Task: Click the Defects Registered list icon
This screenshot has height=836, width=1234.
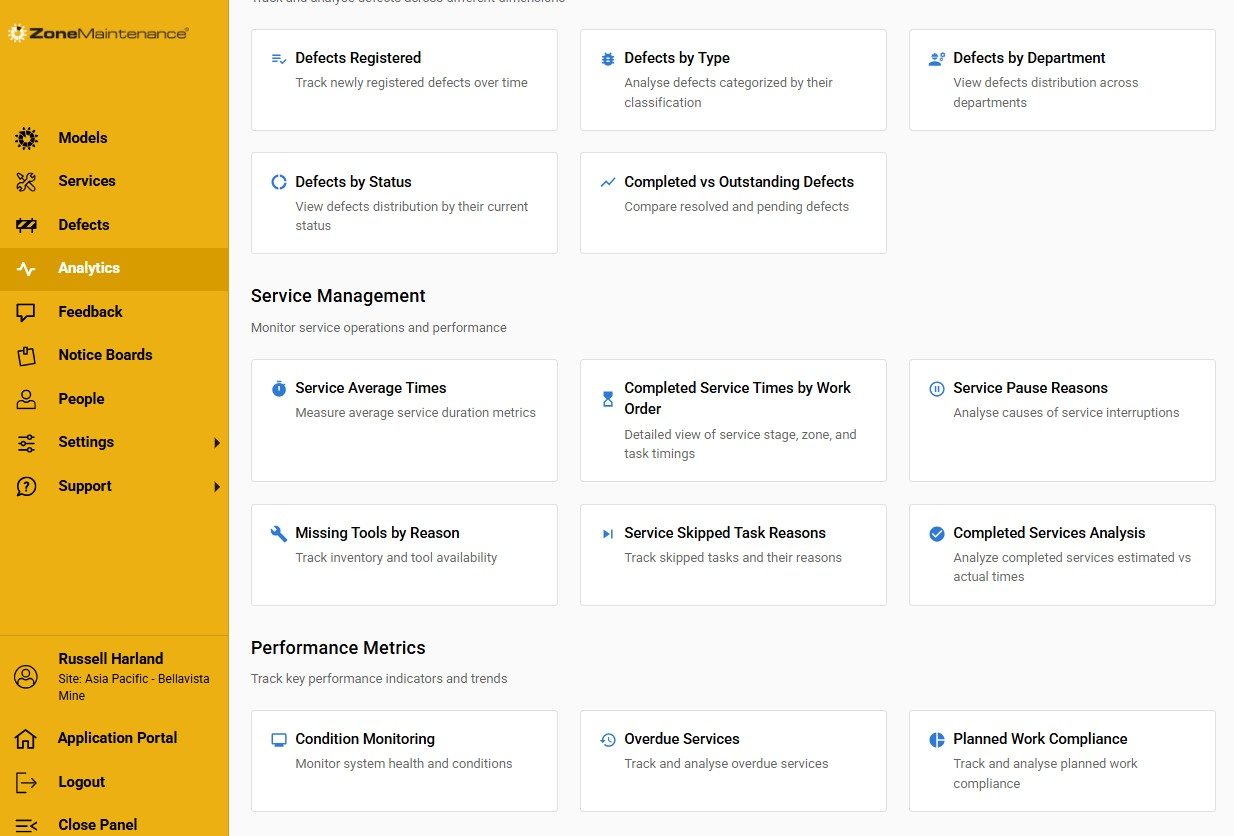Action: click(x=279, y=59)
